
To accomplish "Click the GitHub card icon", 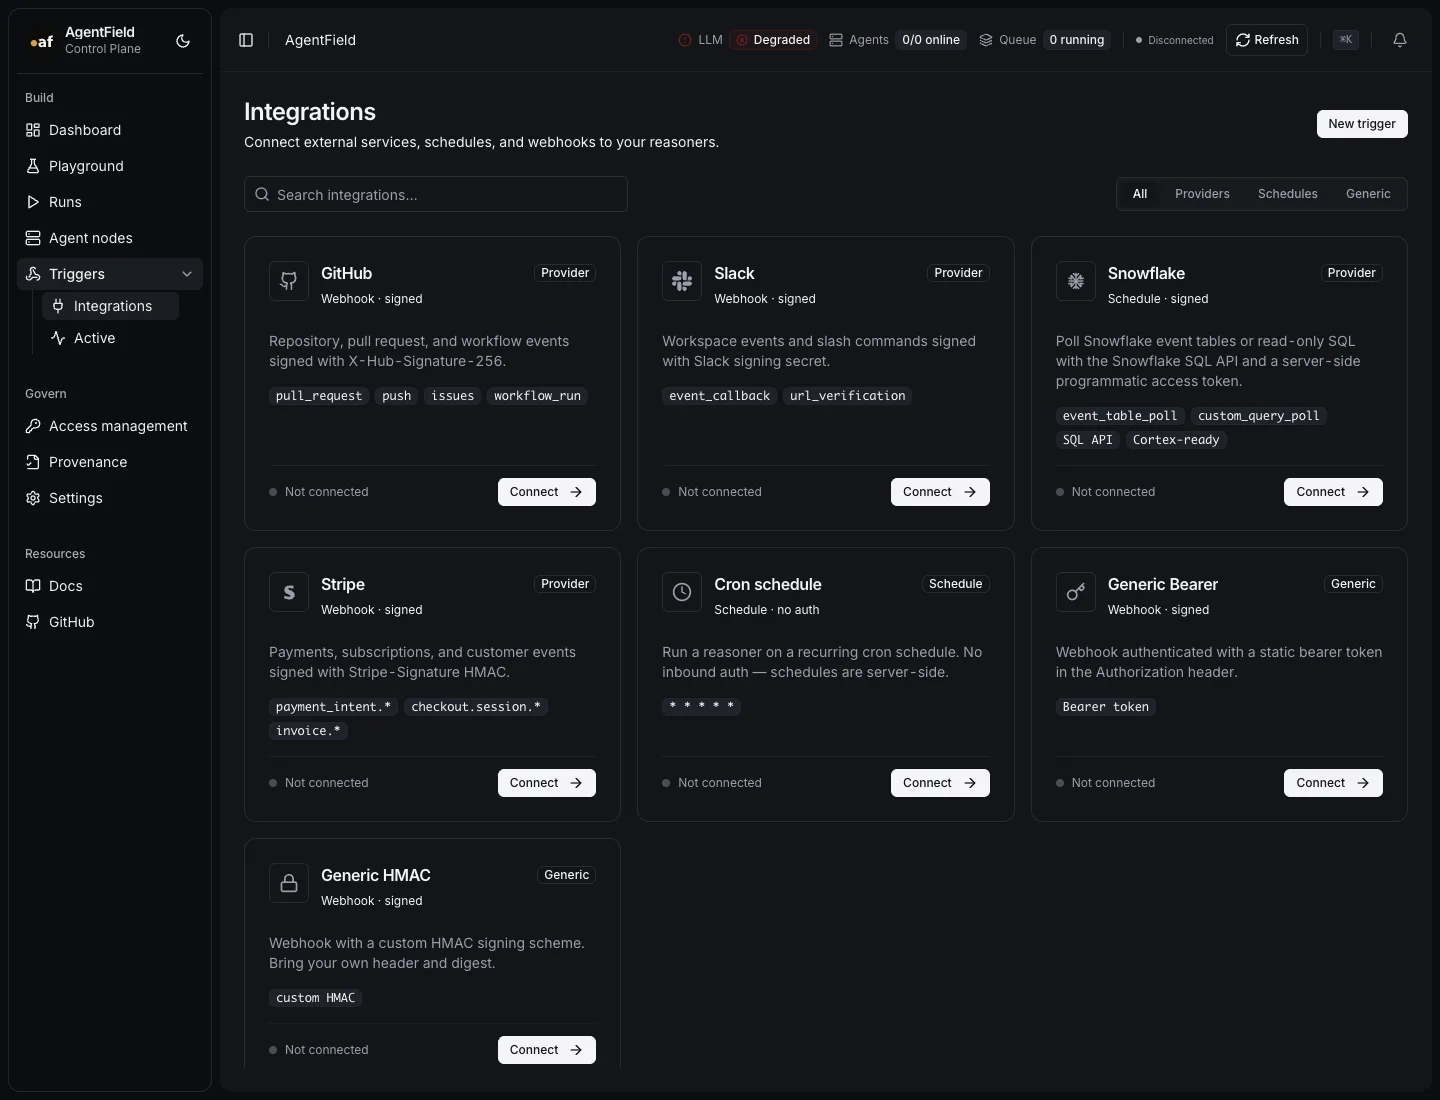I will coord(289,281).
